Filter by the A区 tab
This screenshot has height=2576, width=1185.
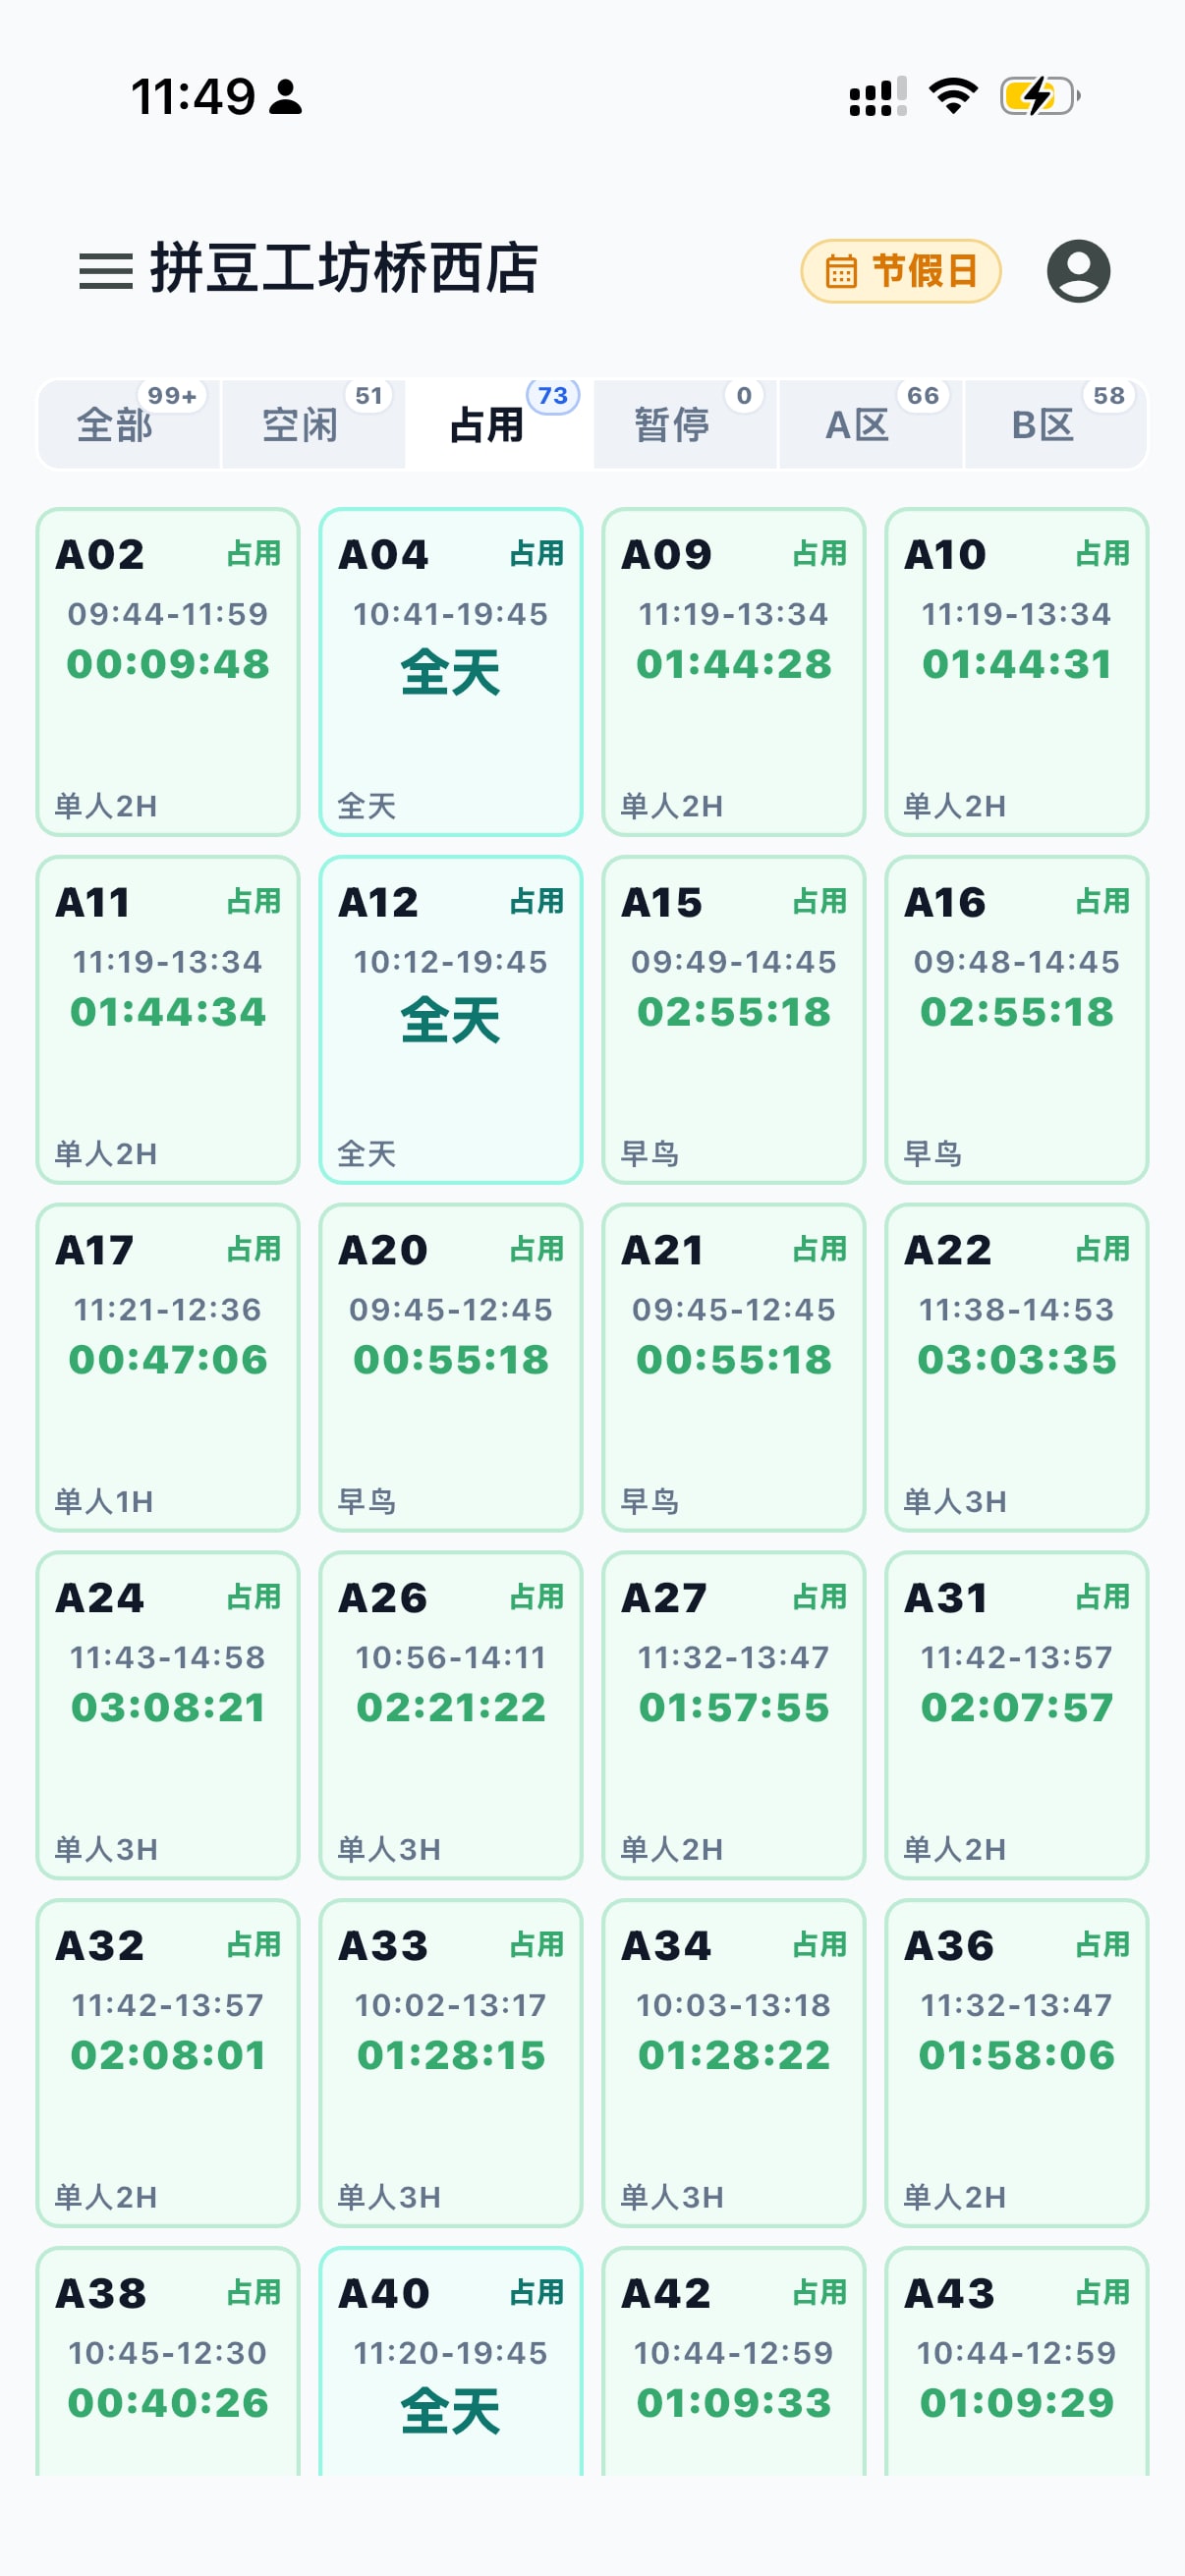(x=870, y=424)
